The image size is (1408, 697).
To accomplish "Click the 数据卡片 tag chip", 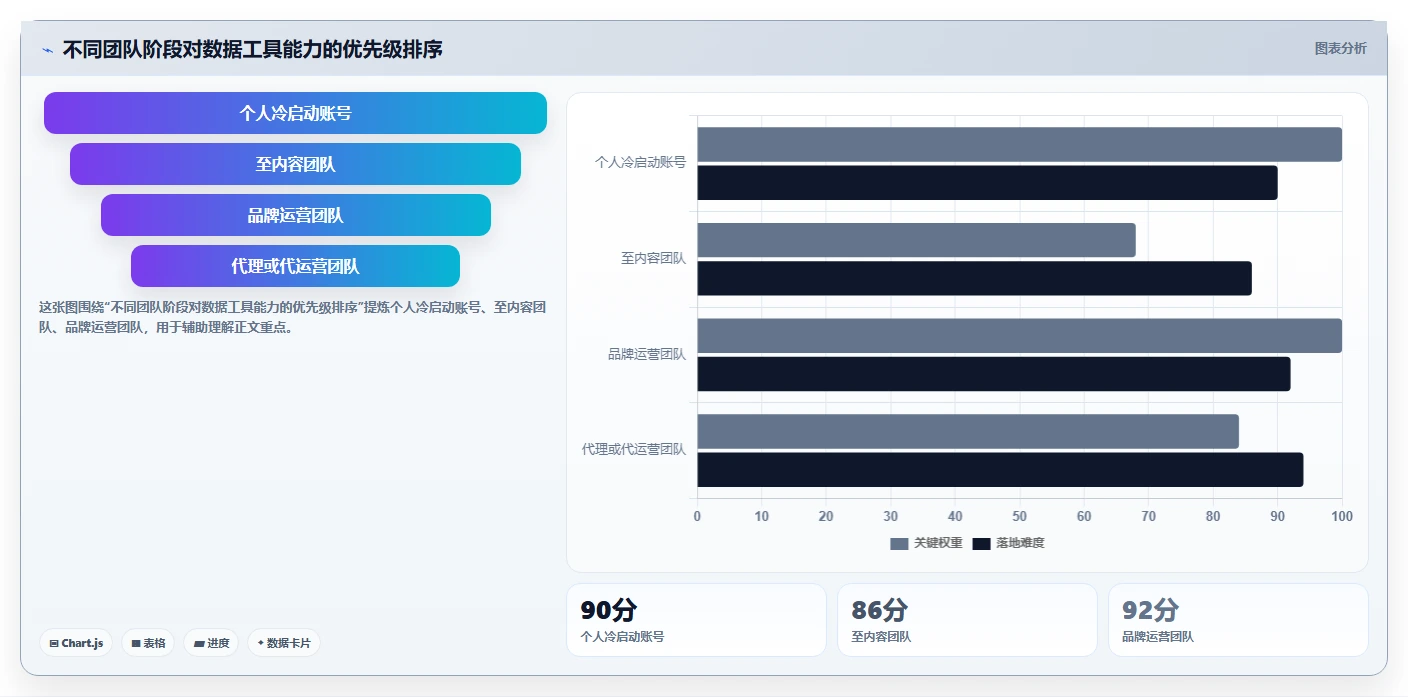I will 284,643.
